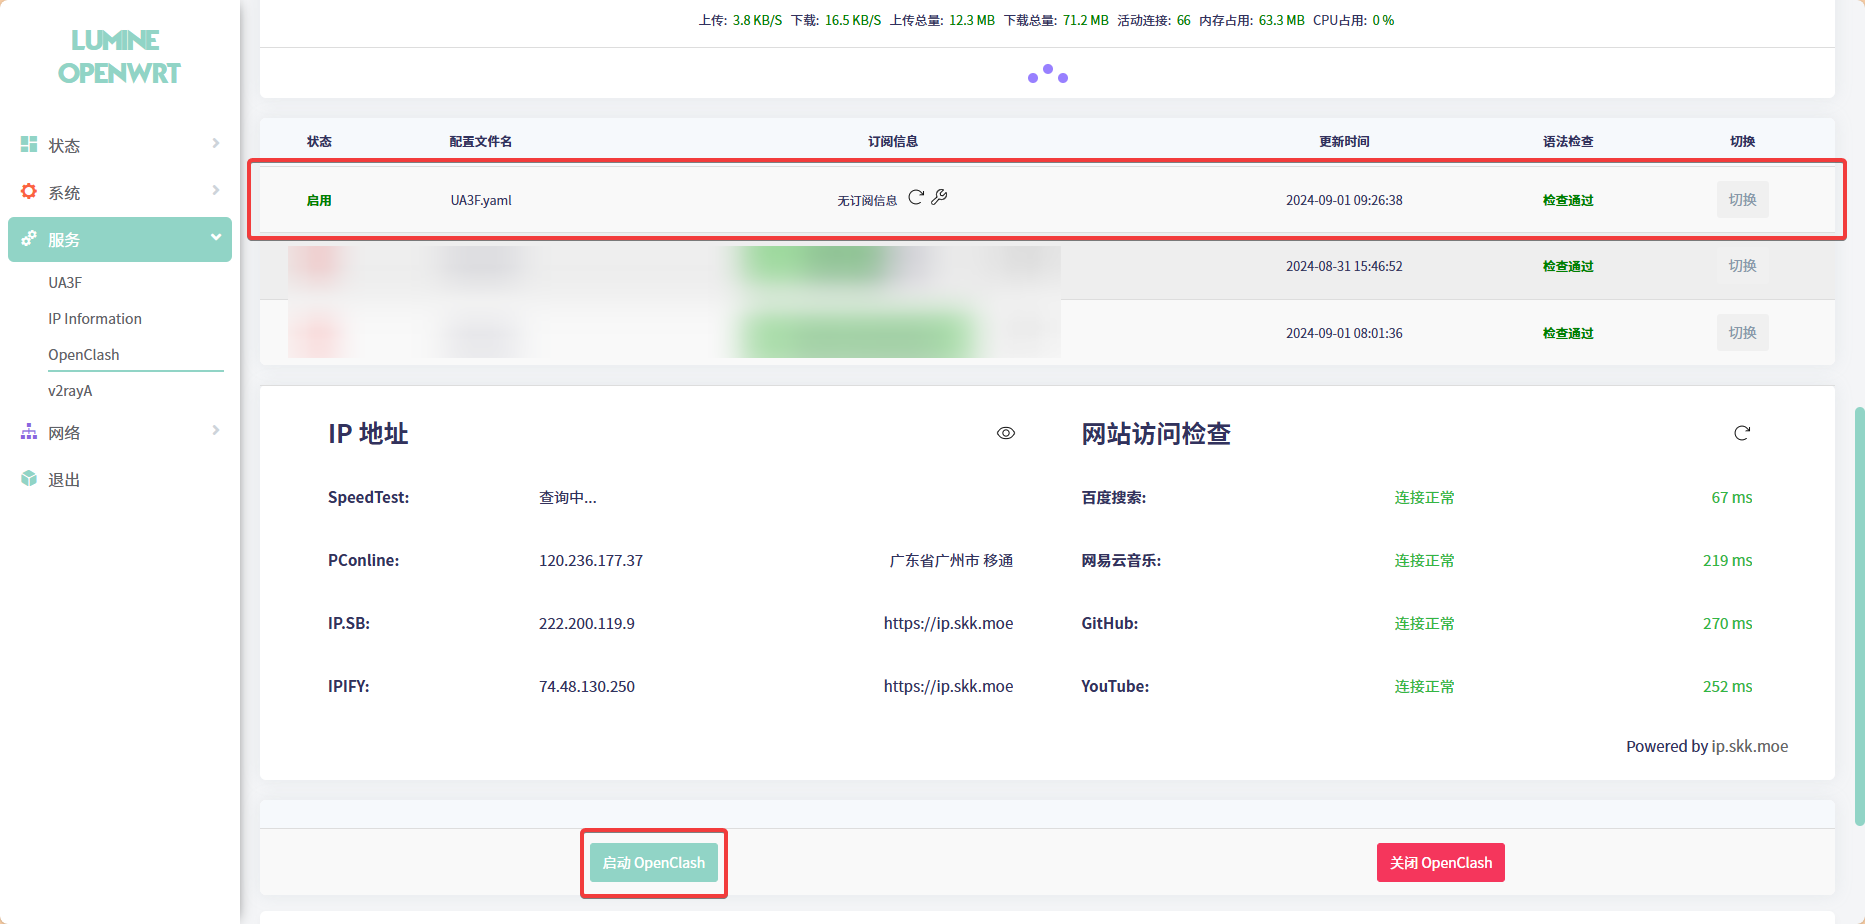
Task: Click the red 关闭 OpenClash button
Action: coord(1440,863)
